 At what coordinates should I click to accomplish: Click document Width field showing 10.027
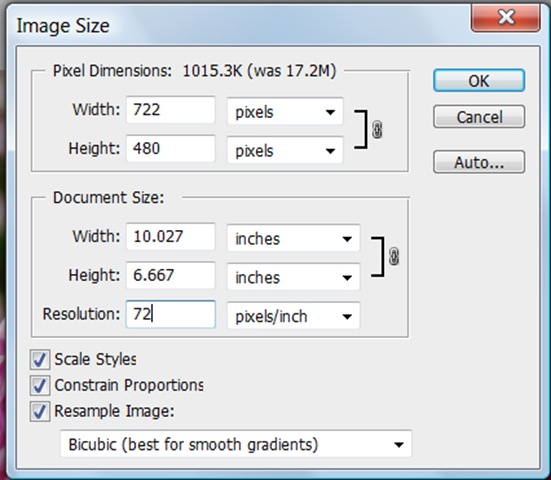(x=171, y=236)
